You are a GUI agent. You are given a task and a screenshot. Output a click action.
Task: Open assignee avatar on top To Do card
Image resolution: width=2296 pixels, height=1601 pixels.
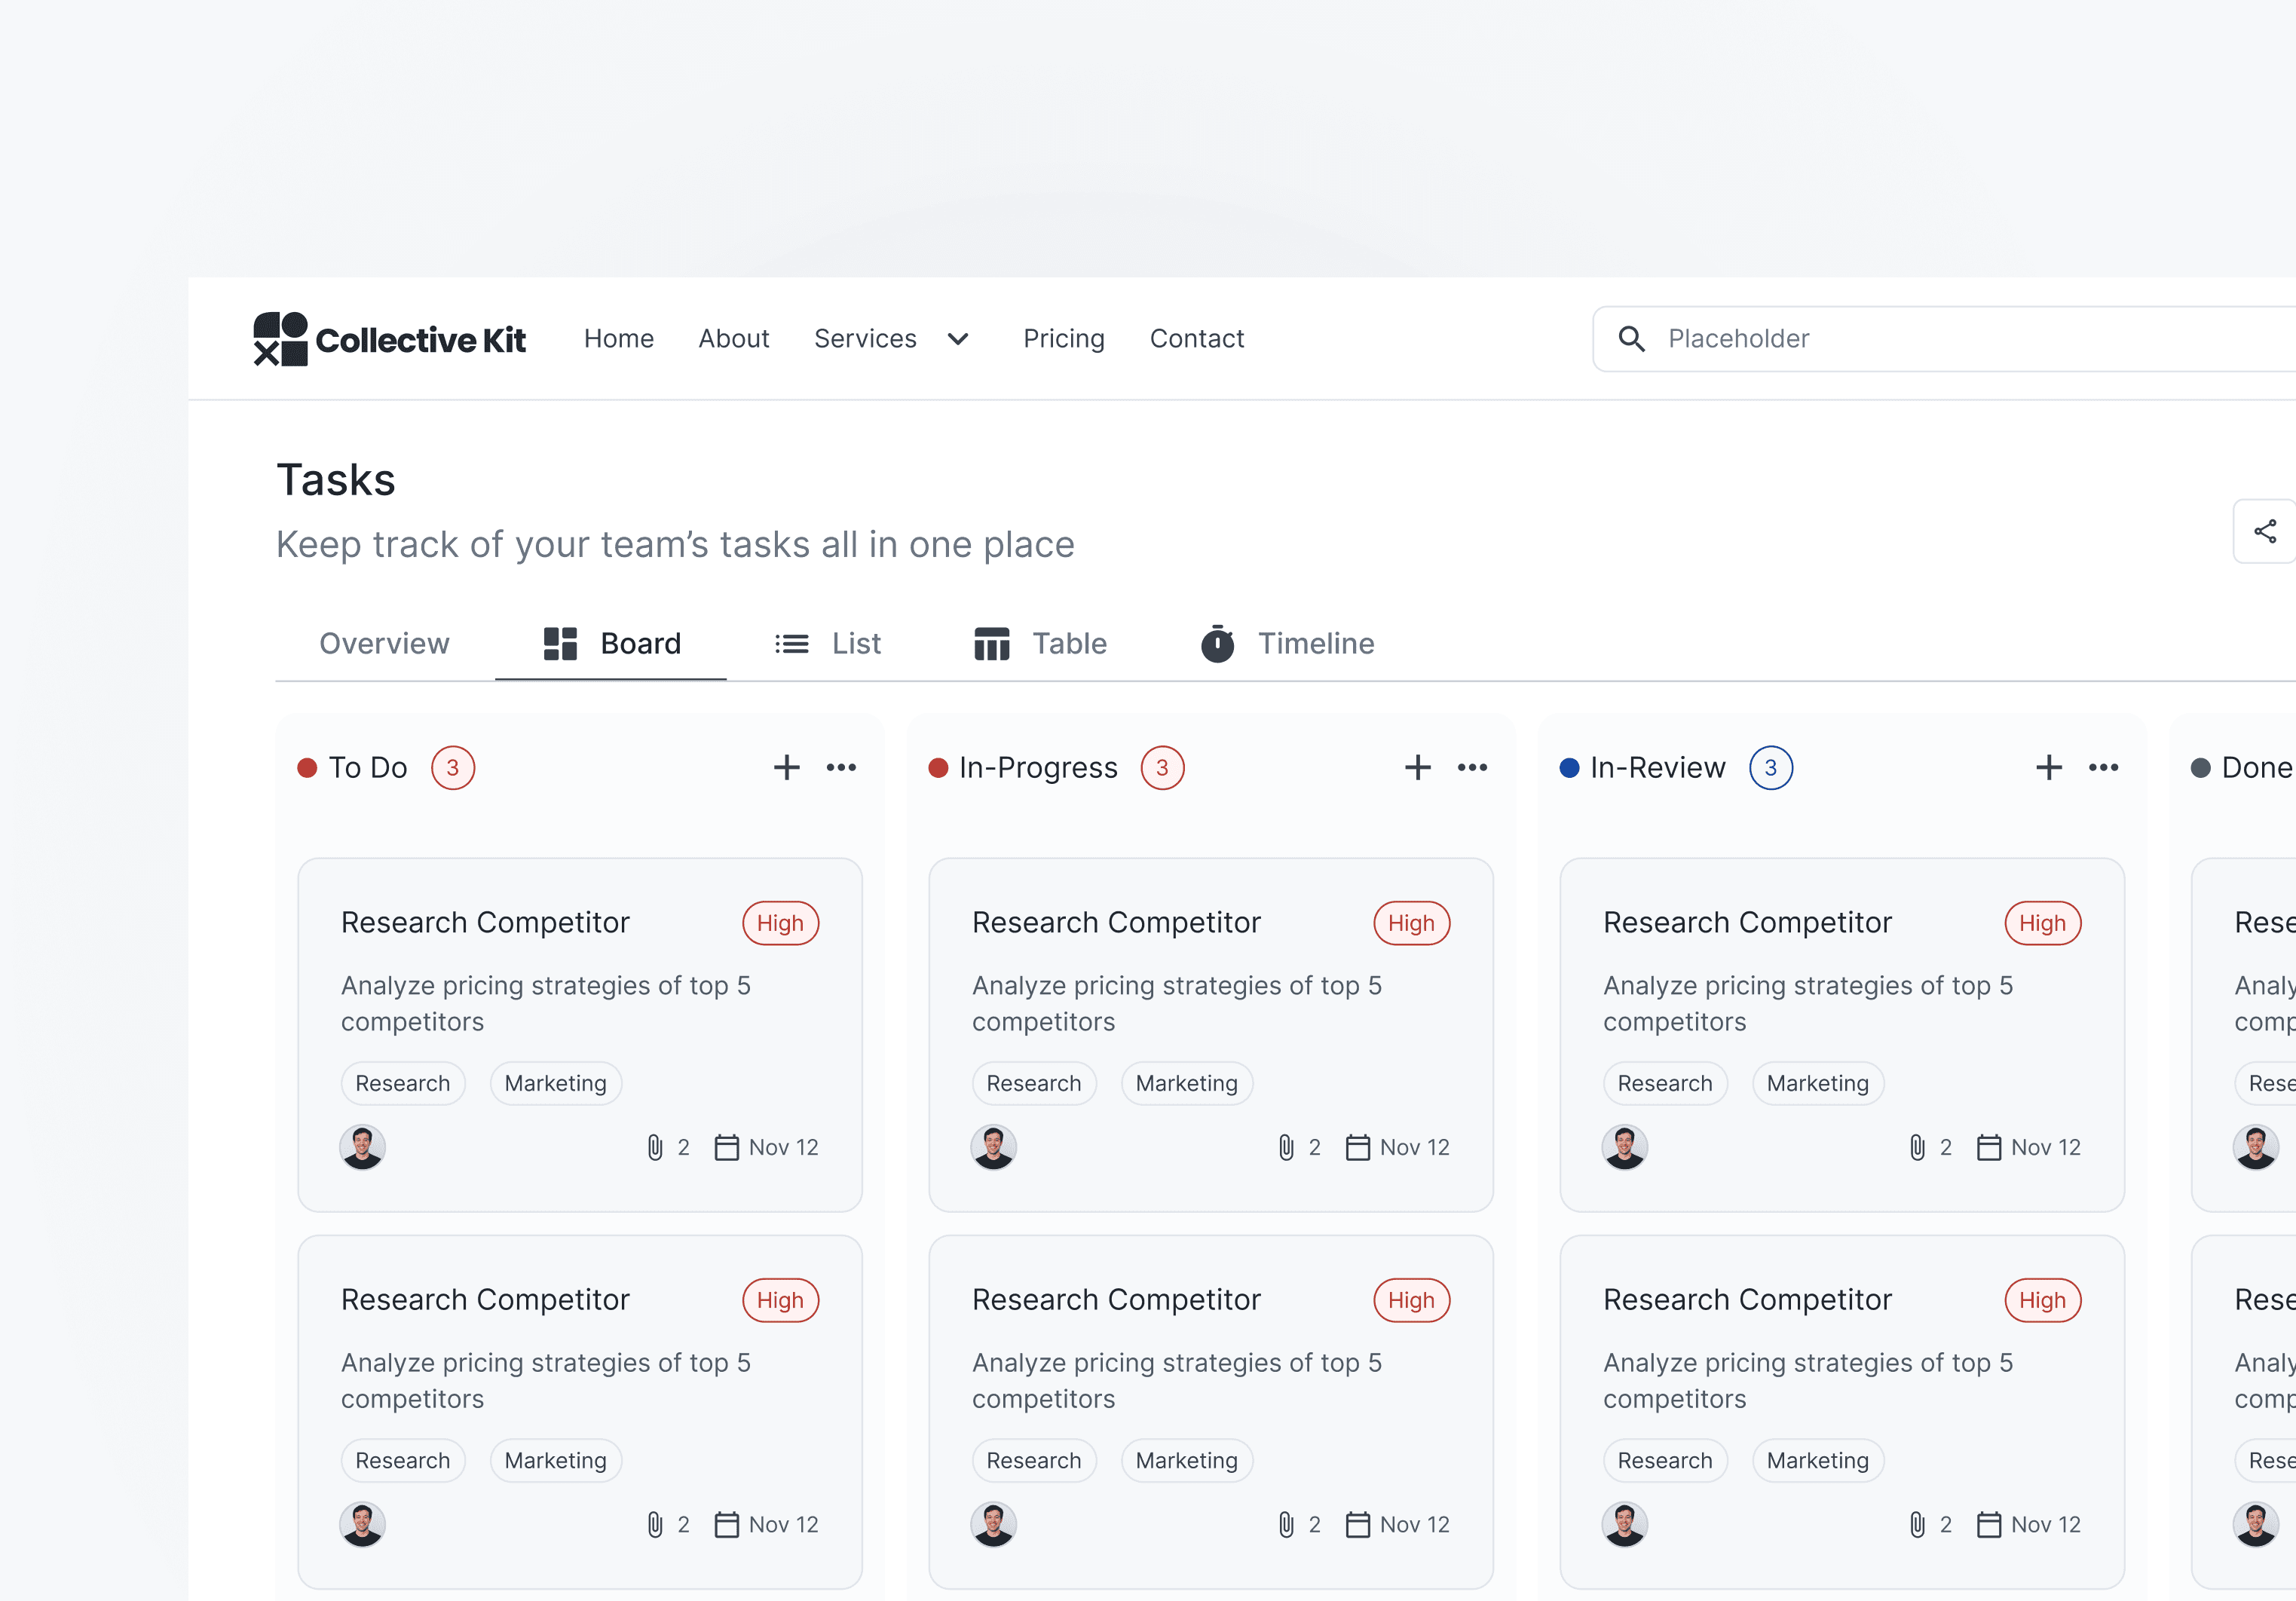[x=363, y=1148]
